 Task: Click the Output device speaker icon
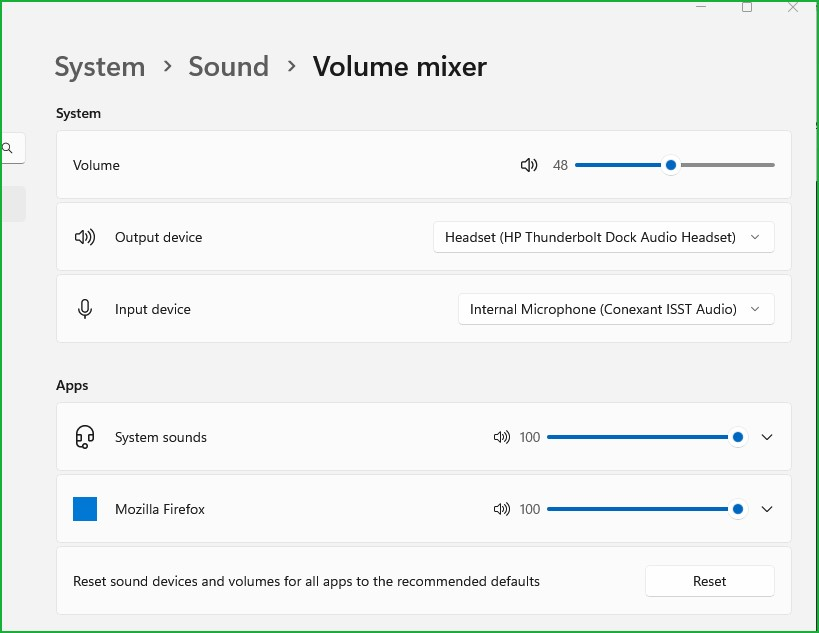click(x=85, y=237)
